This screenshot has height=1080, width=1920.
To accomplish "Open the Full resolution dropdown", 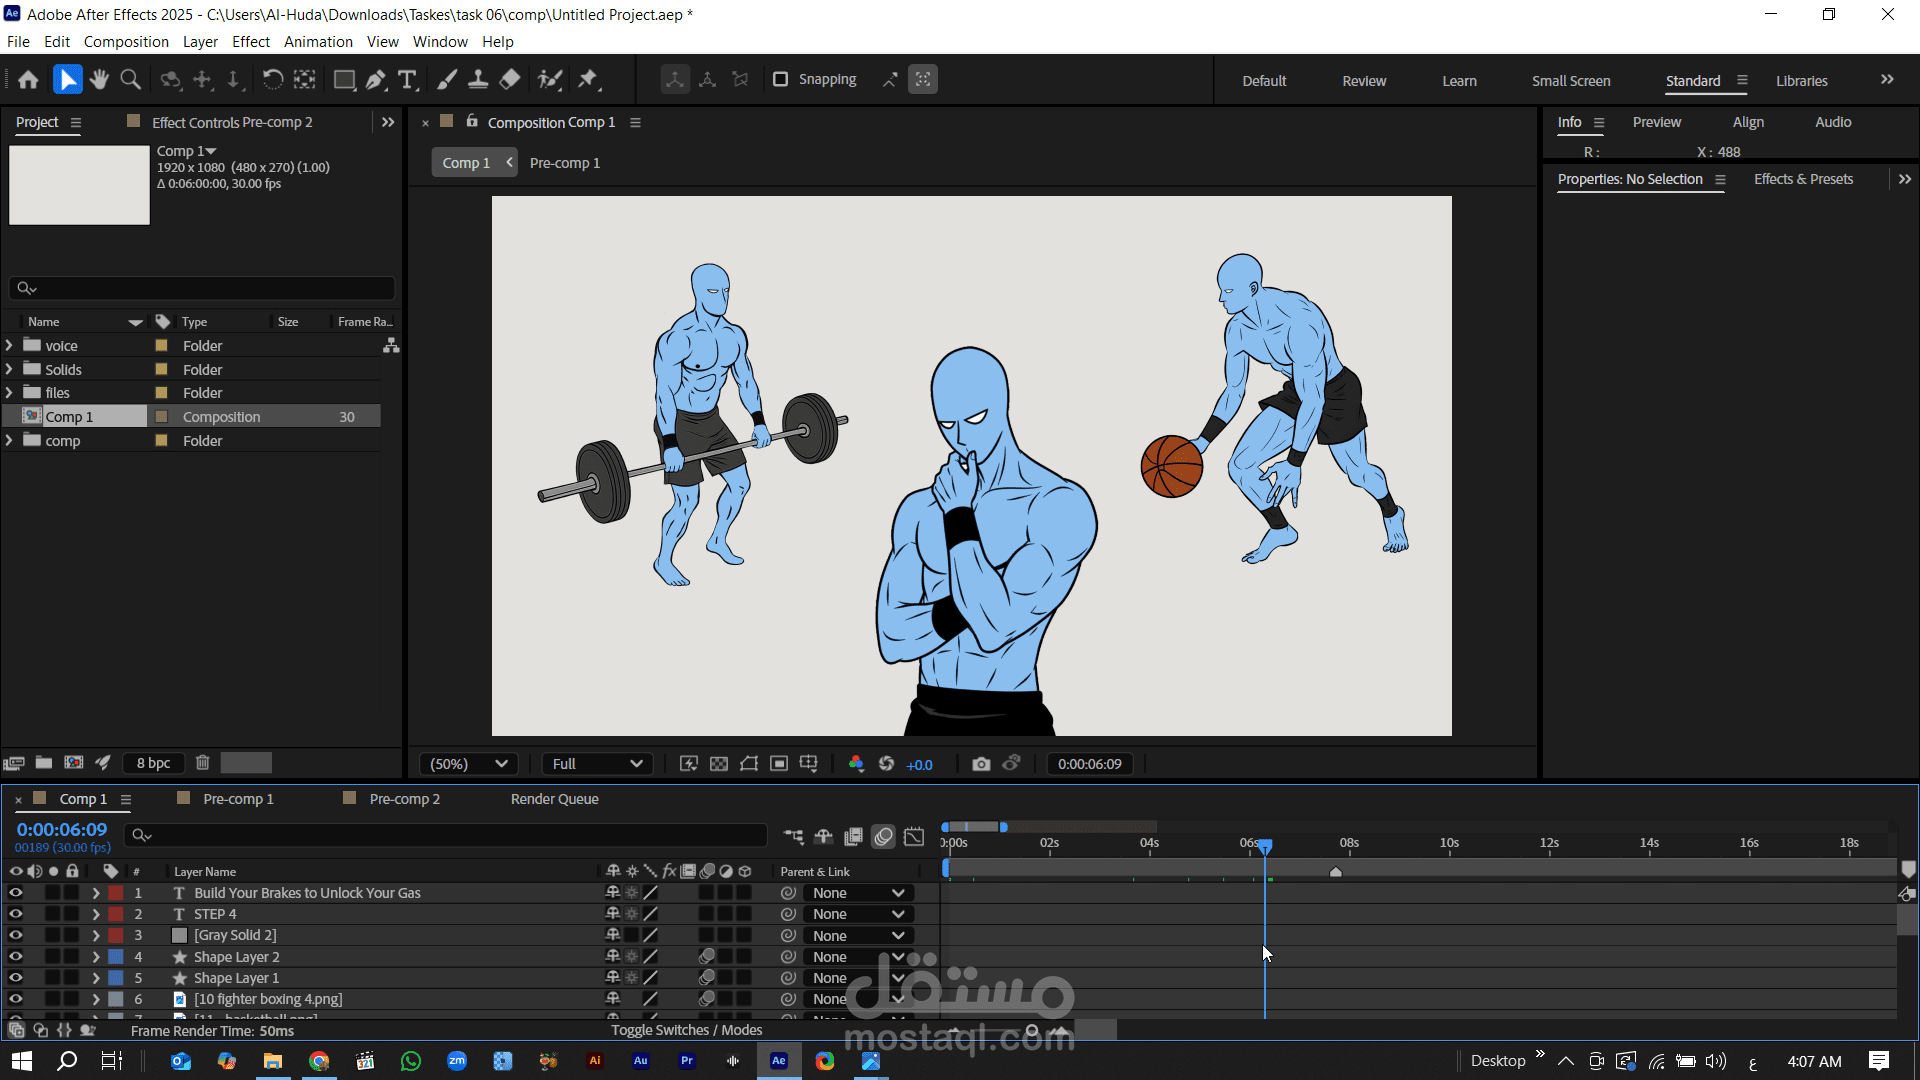I will (597, 764).
